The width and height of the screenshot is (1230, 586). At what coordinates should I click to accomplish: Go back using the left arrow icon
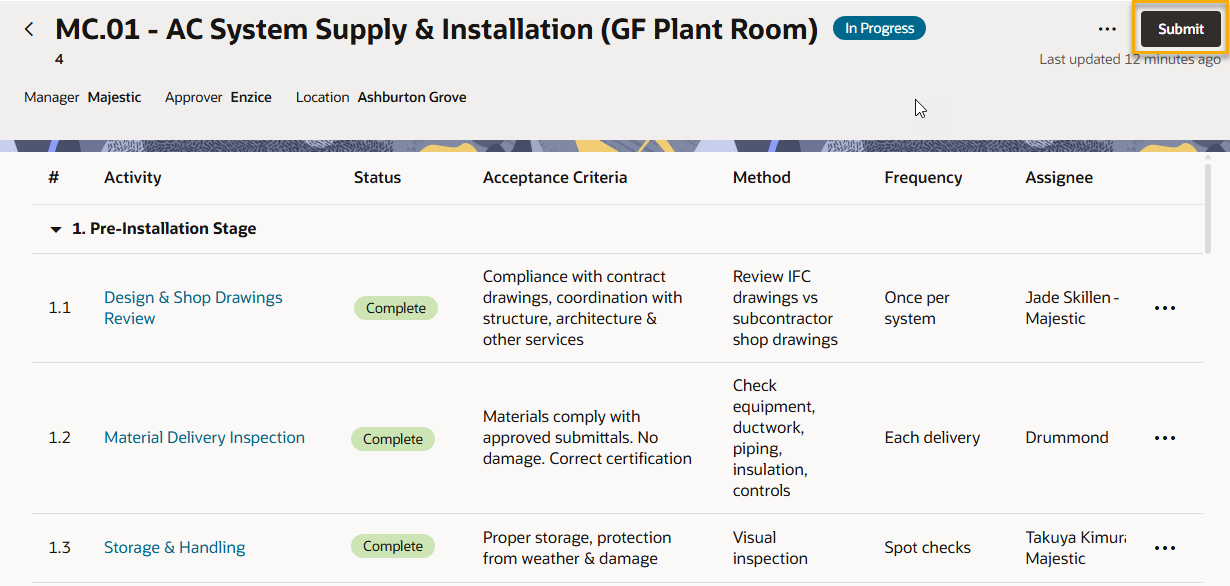pyautogui.click(x=29, y=29)
